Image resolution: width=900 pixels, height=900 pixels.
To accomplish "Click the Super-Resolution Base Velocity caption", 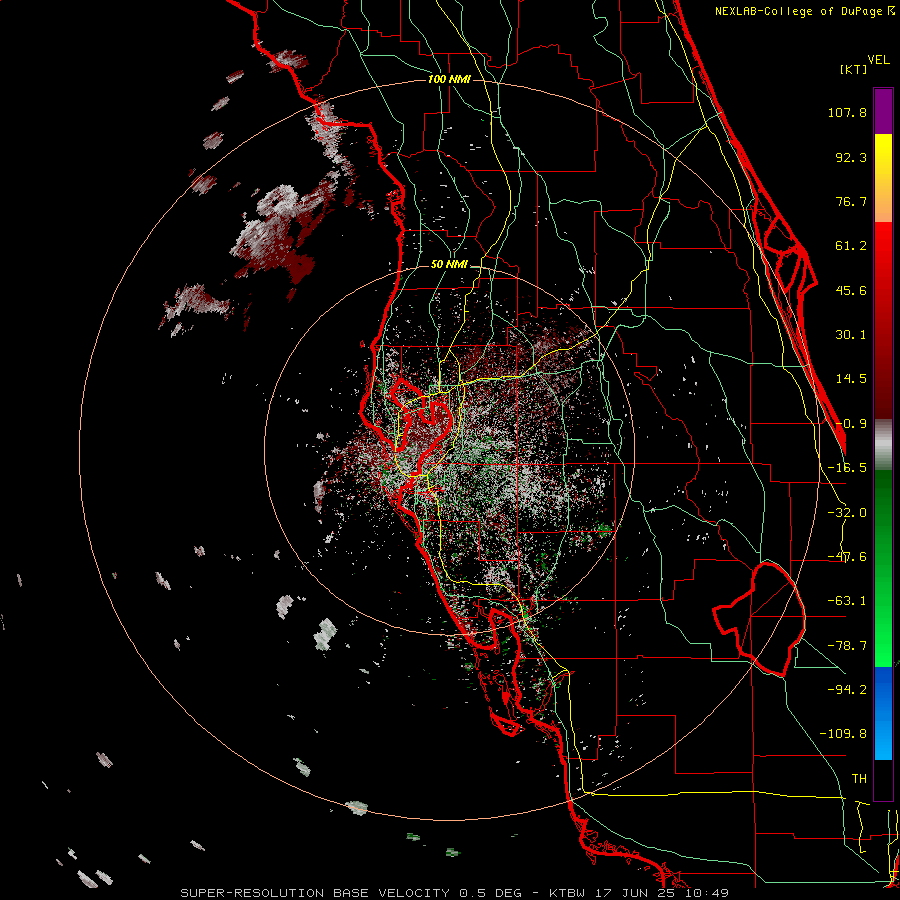I will point(455,893).
